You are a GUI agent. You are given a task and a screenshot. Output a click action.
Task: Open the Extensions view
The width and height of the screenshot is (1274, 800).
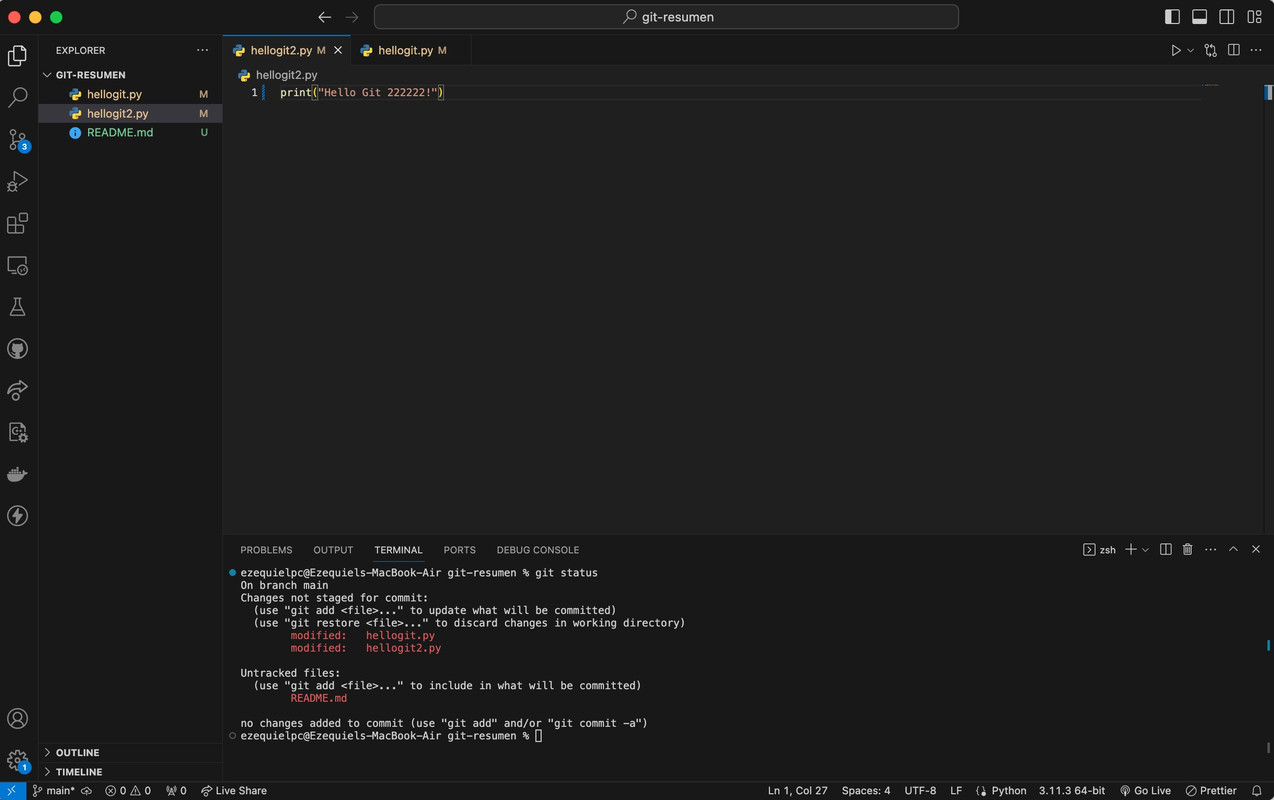[17, 223]
